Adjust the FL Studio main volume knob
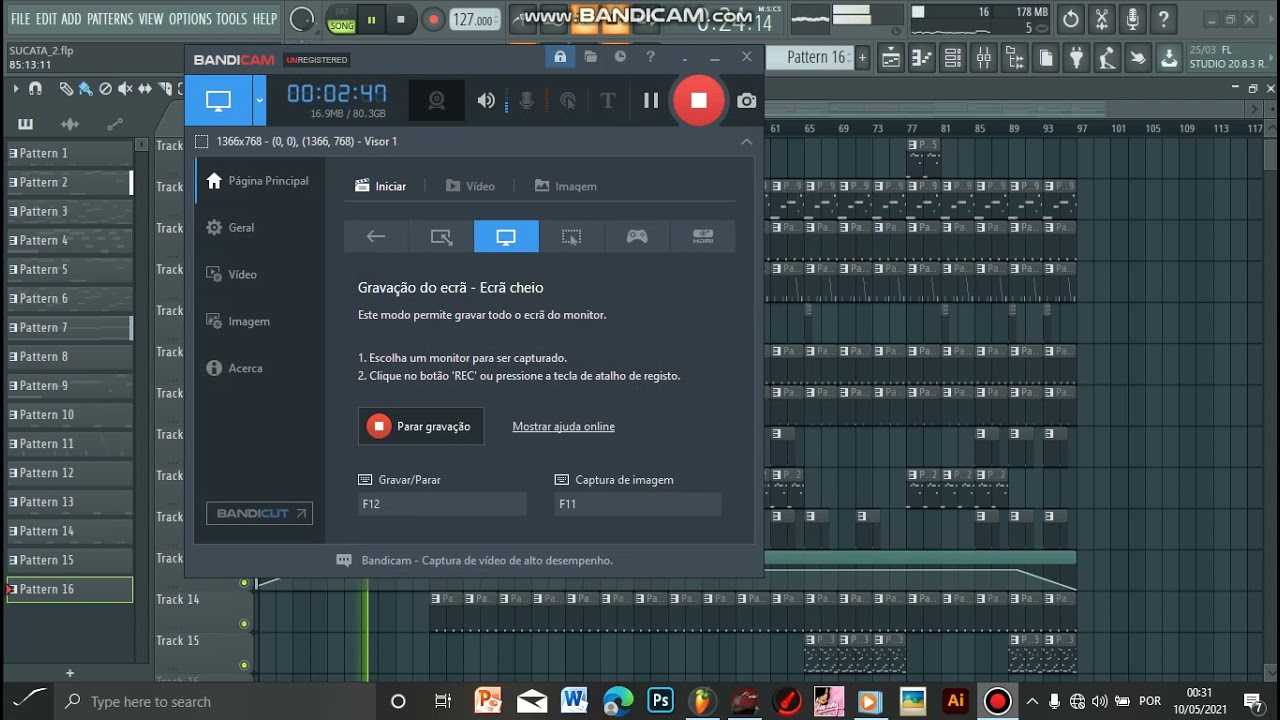Image resolution: width=1280 pixels, height=720 pixels. click(301, 19)
